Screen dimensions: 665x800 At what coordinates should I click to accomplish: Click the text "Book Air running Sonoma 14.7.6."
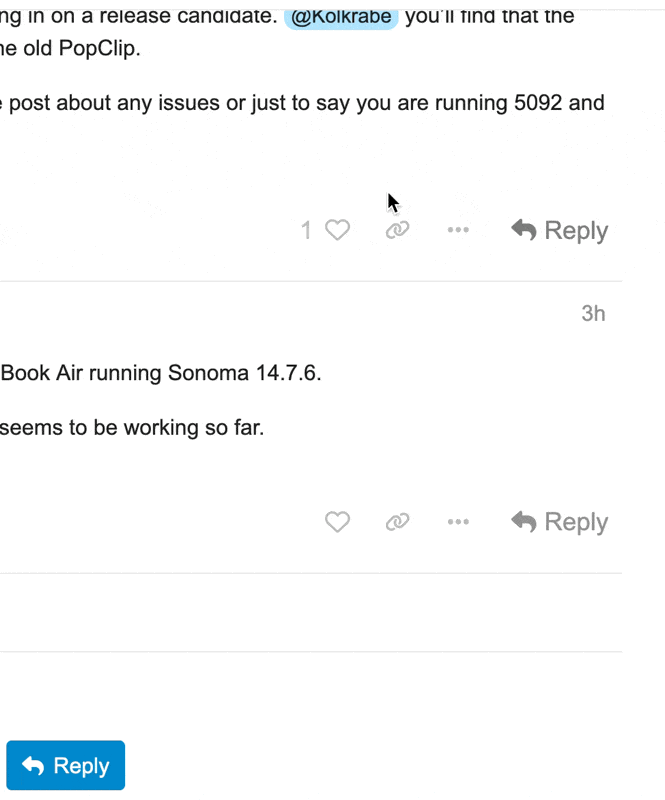(162, 374)
